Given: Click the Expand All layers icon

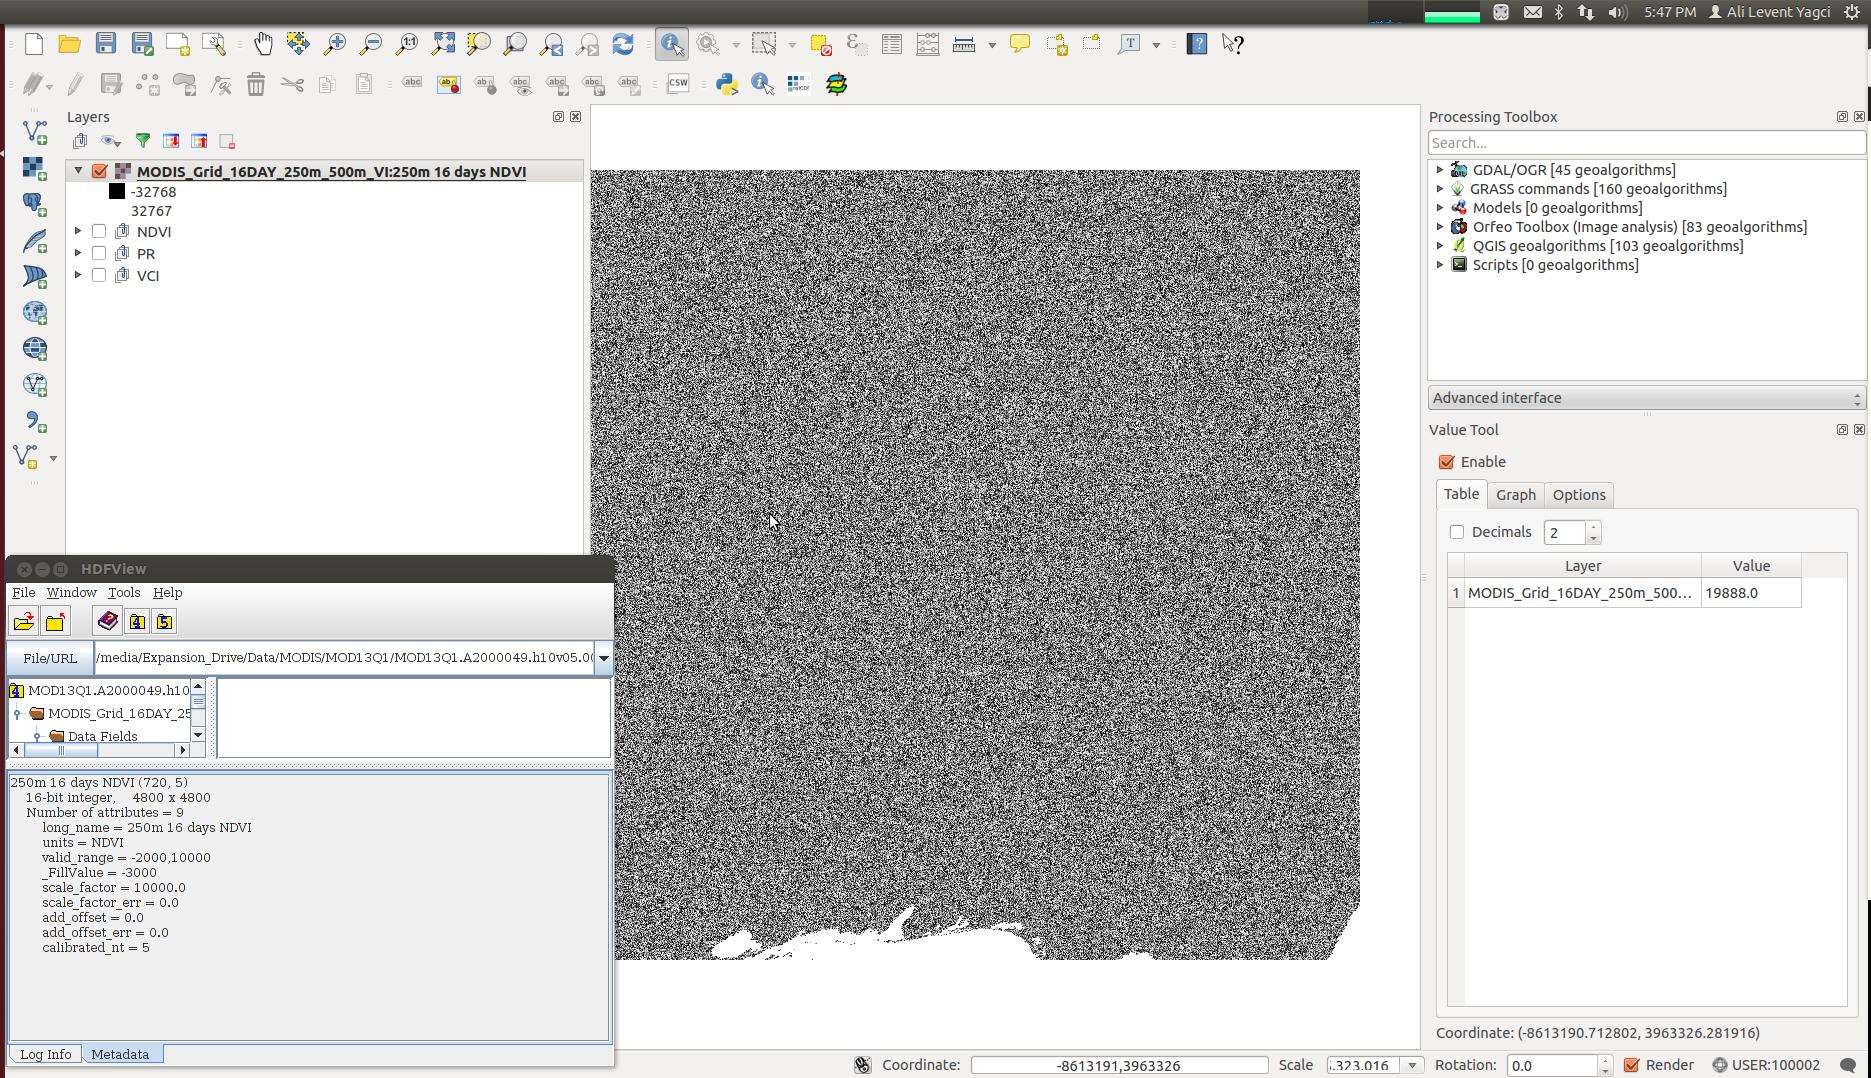Looking at the screenshot, I should pyautogui.click(x=171, y=141).
